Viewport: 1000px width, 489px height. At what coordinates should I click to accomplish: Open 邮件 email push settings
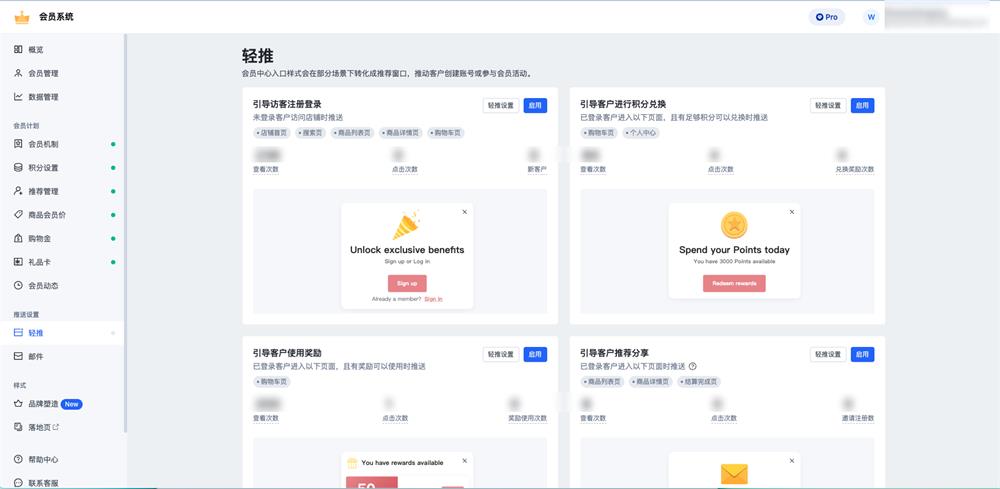36,356
